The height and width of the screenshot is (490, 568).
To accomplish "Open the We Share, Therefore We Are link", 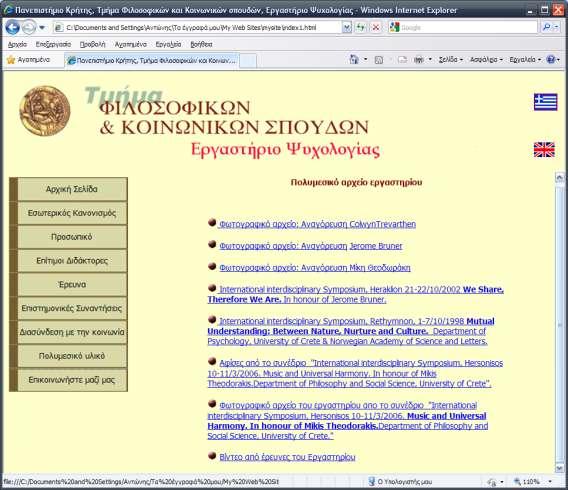I will click(355, 294).
